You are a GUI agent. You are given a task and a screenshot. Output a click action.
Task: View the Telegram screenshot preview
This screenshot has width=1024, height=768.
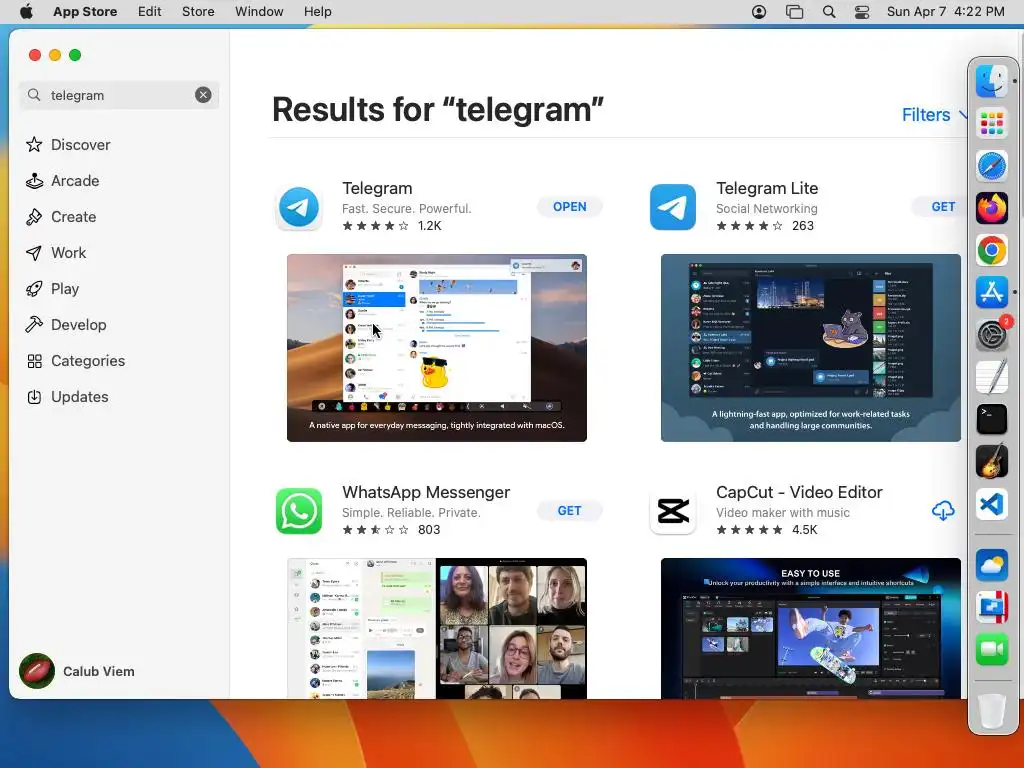(x=437, y=348)
